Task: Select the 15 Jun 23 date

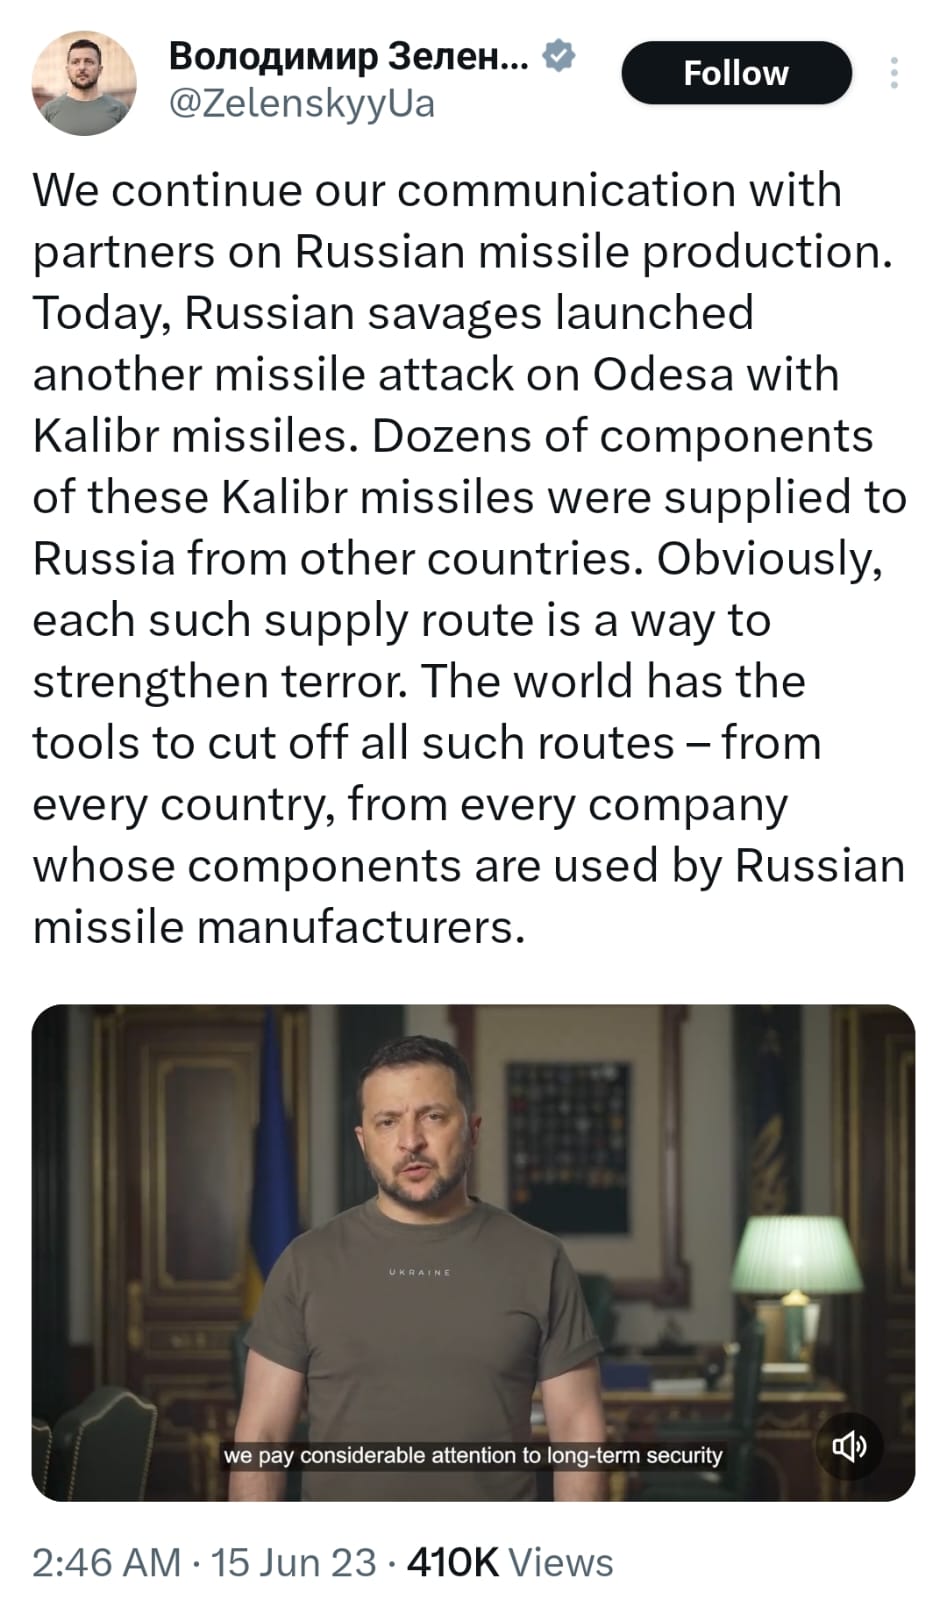Action: (x=294, y=1562)
